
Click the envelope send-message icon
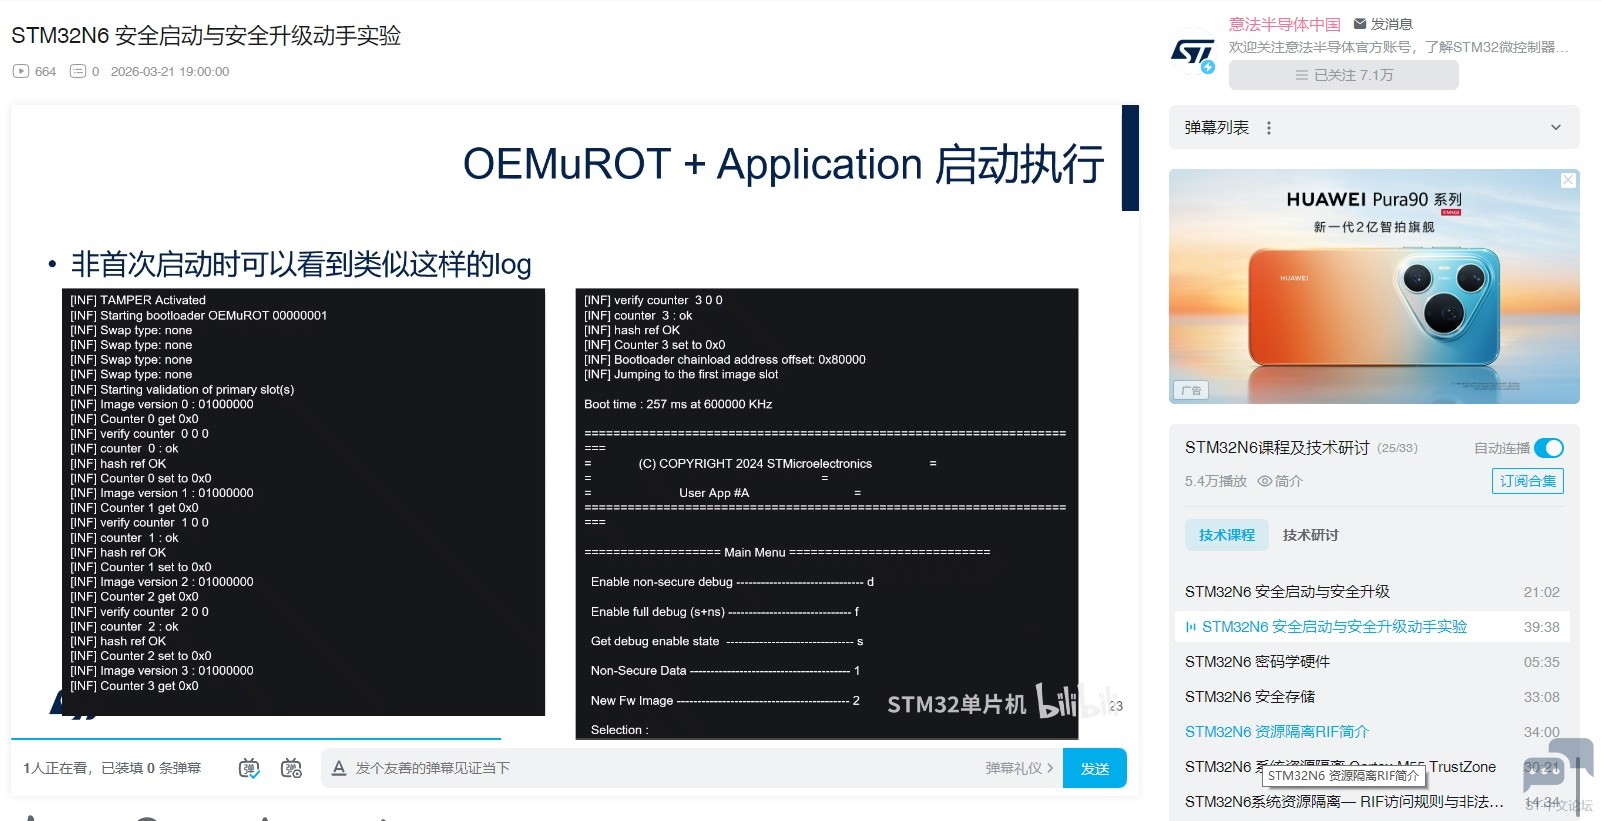pos(1360,24)
